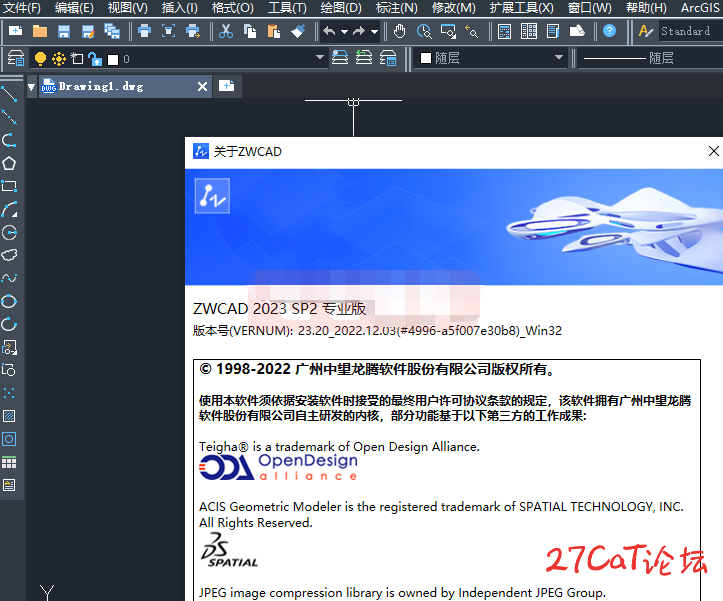Click the blue Help question mark icon

(610, 31)
